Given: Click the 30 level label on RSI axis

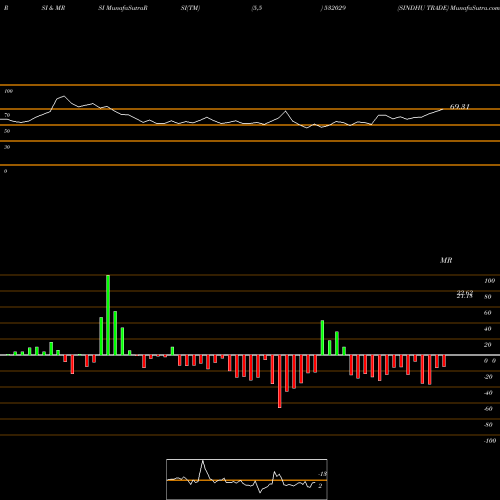Looking at the screenshot, I should (7, 147).
